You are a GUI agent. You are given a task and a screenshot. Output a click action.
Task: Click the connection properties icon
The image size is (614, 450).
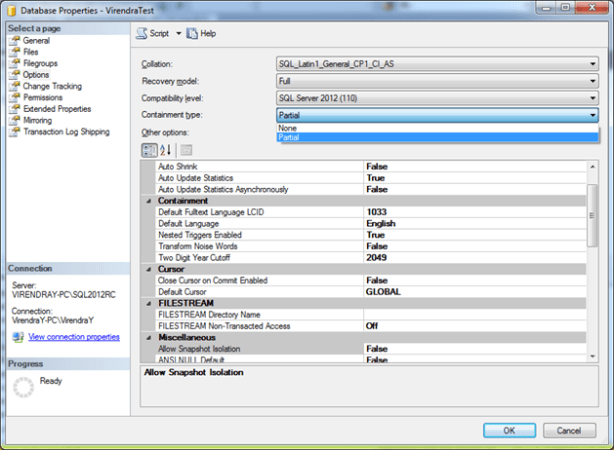point(16,337)
